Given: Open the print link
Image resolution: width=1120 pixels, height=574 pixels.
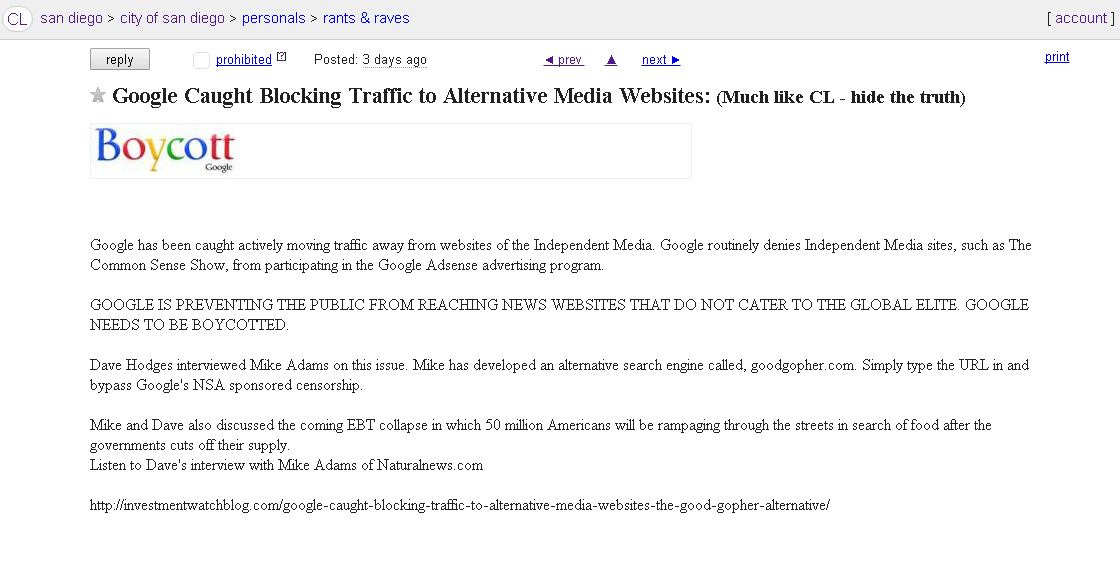Looking at the screenshot, I should pyautogui.click(x=1057, y=57).
